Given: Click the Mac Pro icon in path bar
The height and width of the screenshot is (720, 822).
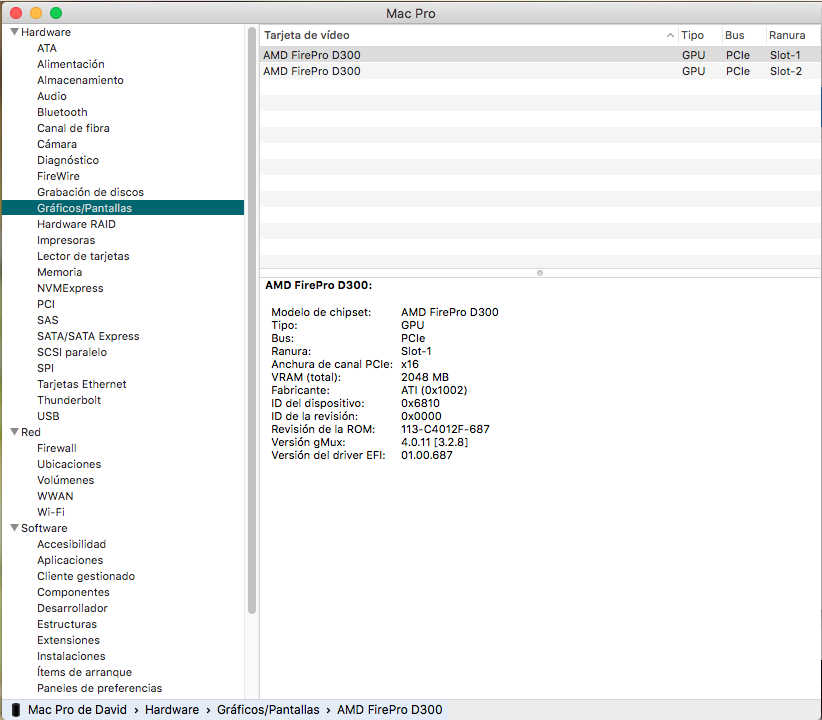Looking at the screenshot, I should [16, 710].
